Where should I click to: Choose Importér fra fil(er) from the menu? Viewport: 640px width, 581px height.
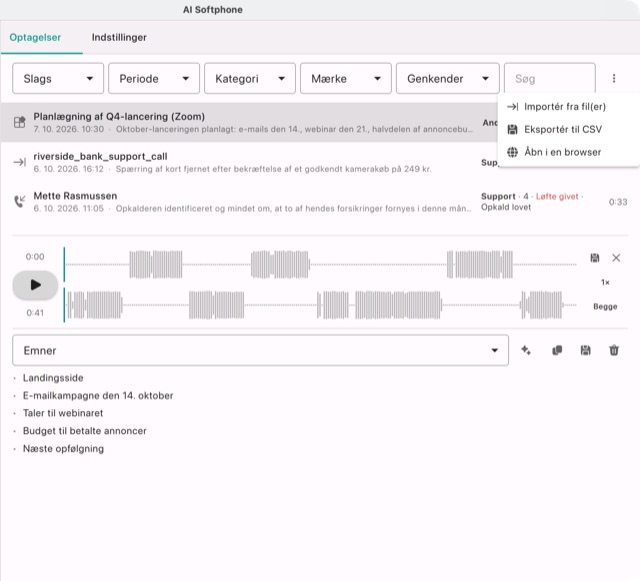coord(568,107)
